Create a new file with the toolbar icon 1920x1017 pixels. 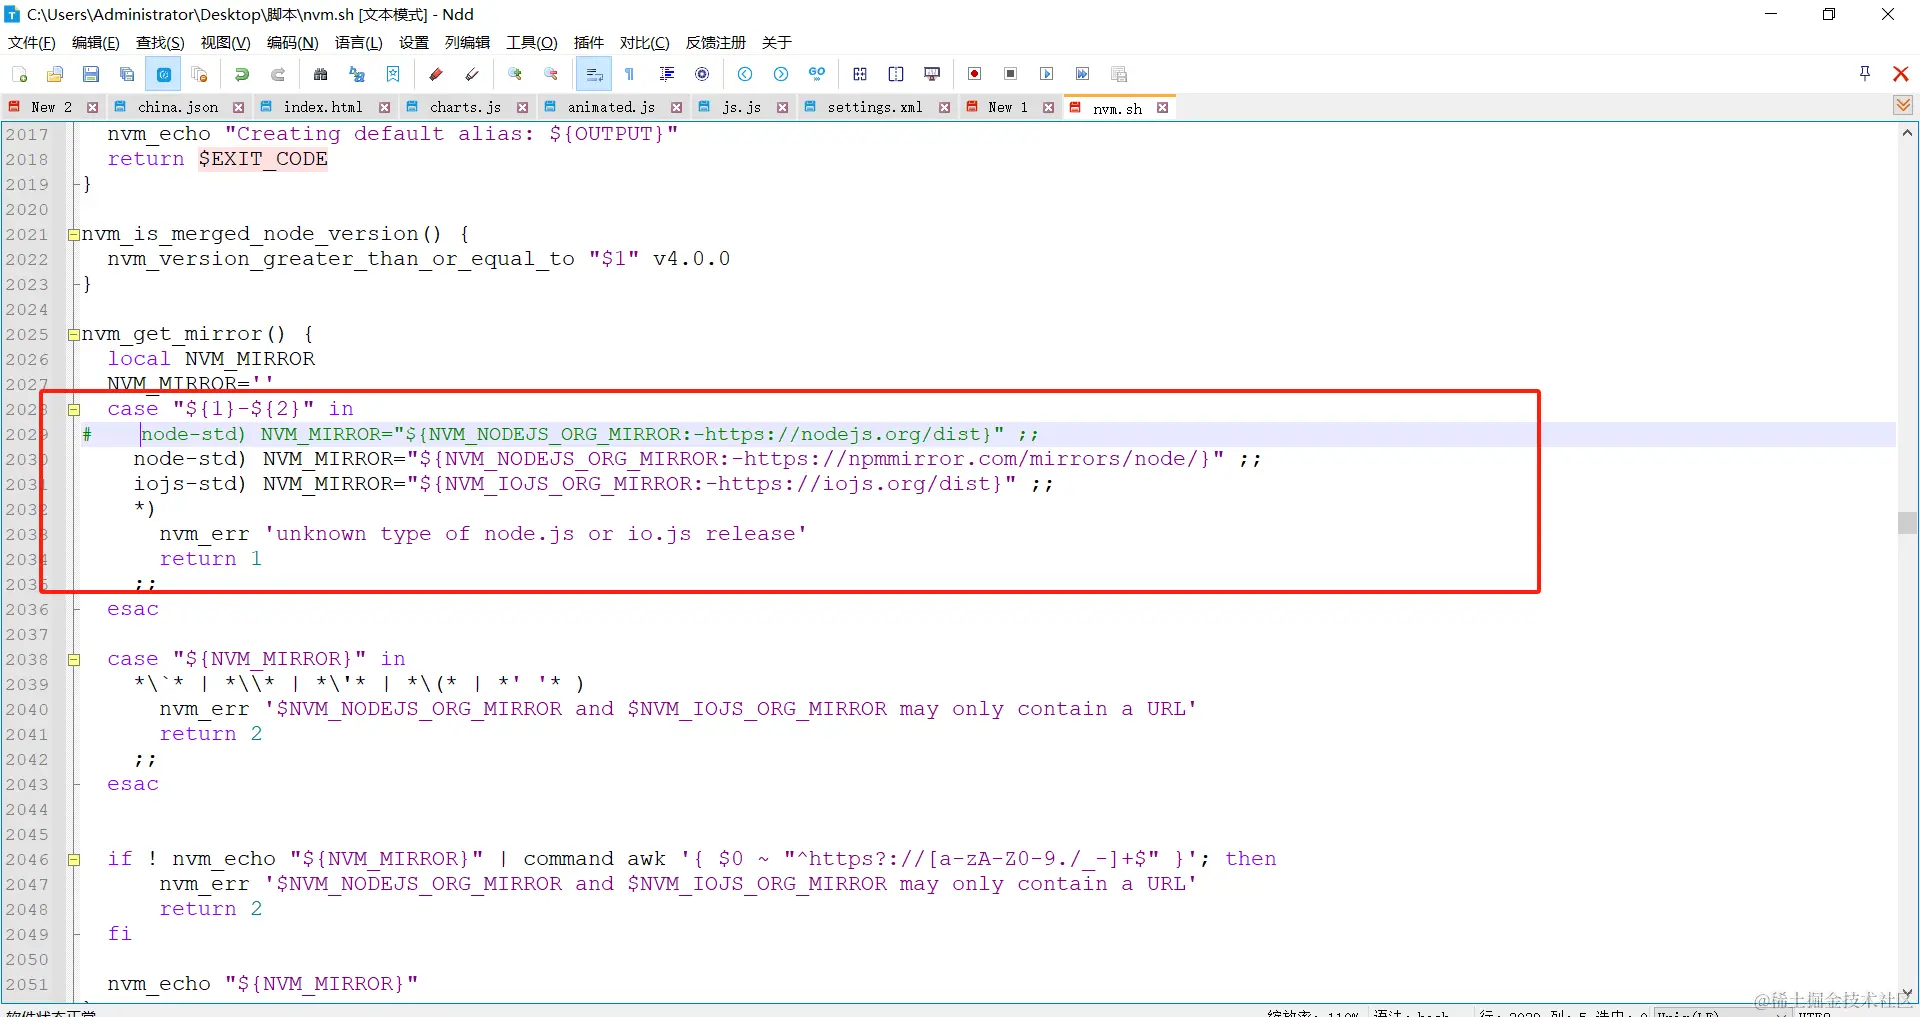19,74
